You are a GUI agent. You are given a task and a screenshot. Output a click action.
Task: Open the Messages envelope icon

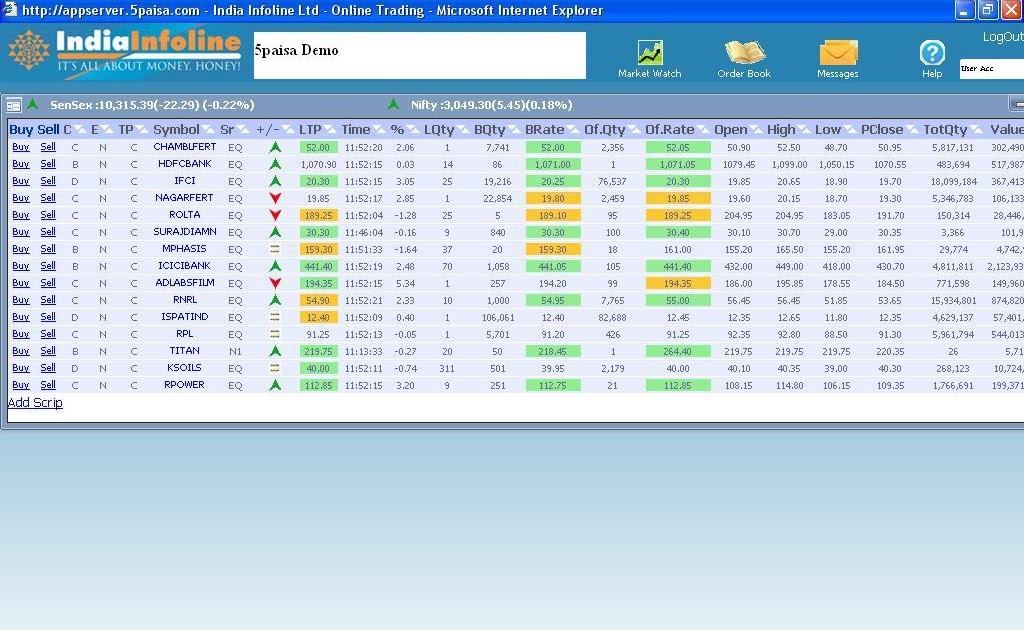click(x=838, y=53)
